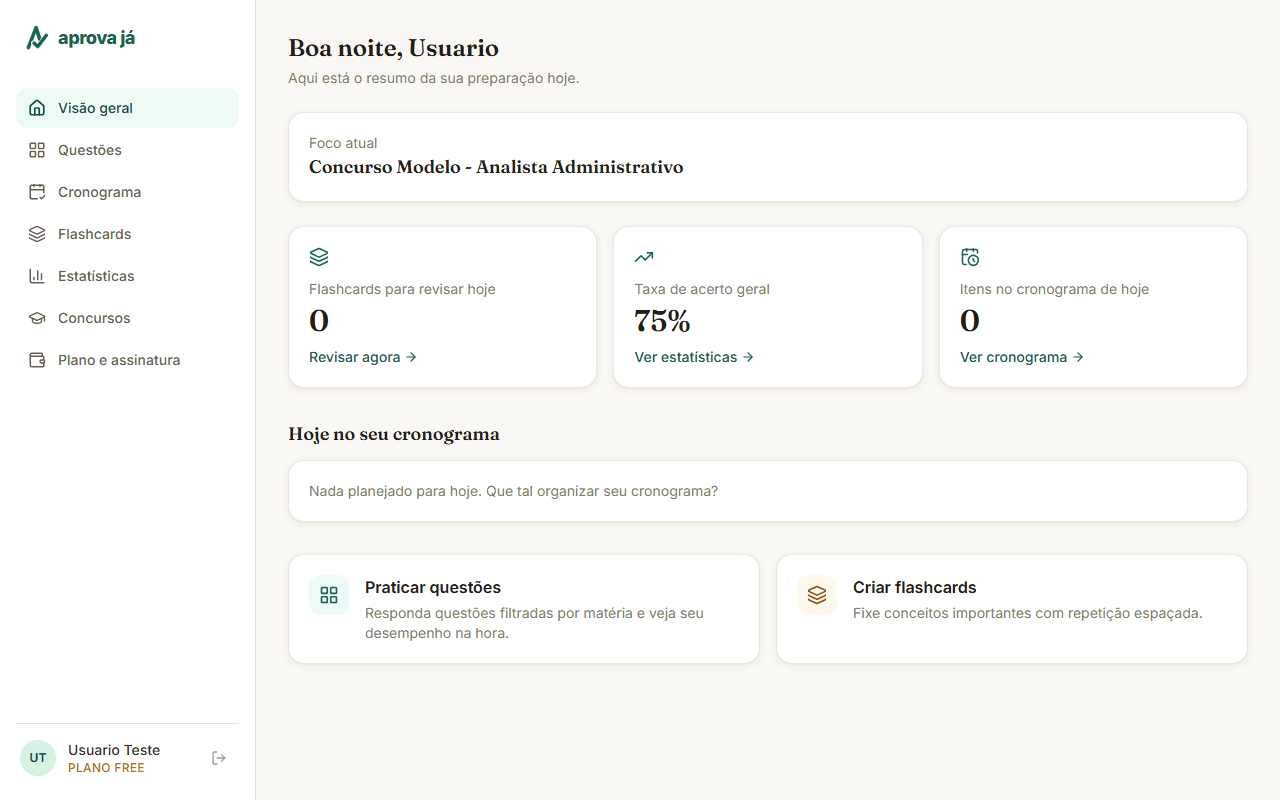Image resolution: width=1280 pixels, height=800 pixels.
Task: Click the calendar icon beside Cronograma
Action: [x=37, y=192]
